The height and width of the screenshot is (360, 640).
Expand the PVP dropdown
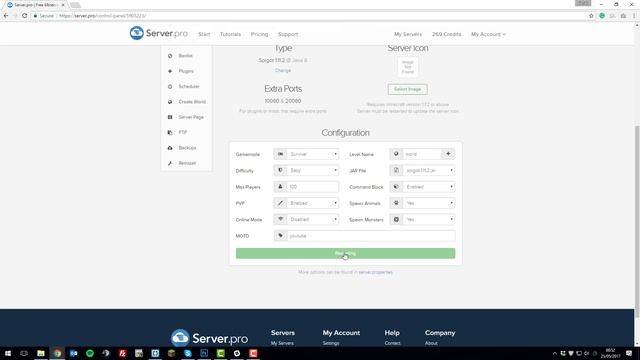313,203
